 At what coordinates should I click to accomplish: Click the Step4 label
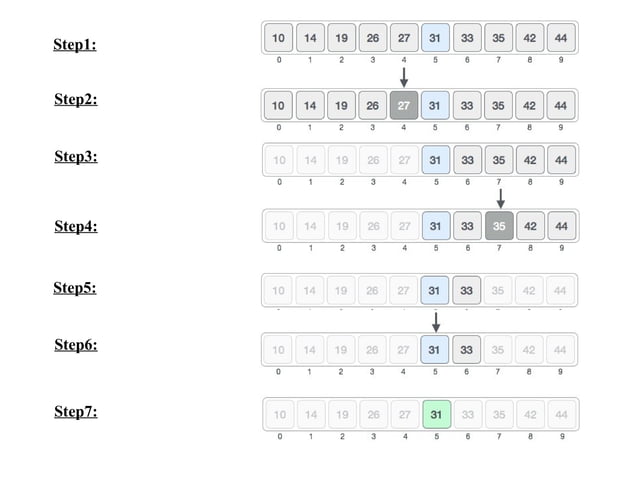(x=76, y=226)
